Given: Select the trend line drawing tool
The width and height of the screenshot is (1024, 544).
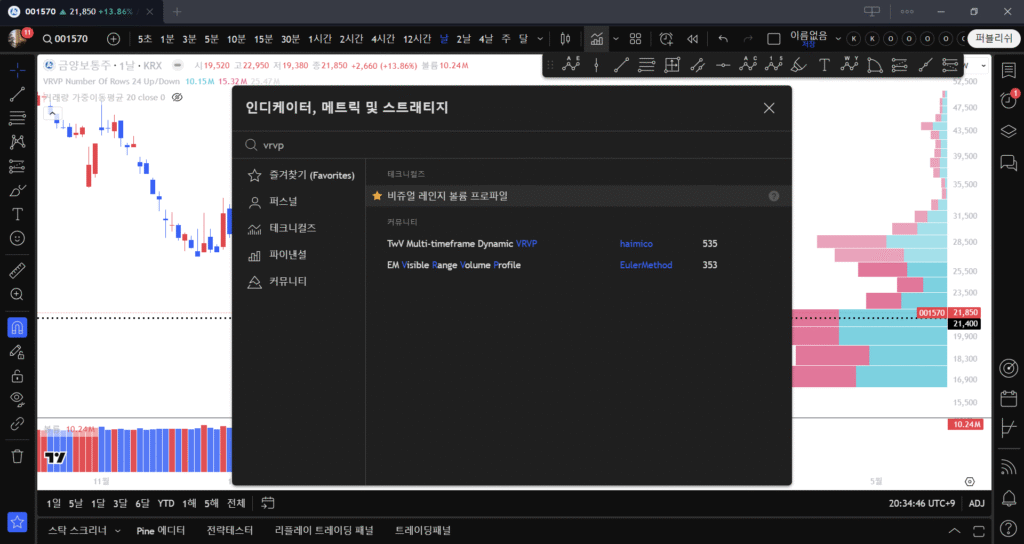Looking at the screenshot, I should tap(17, 94).
